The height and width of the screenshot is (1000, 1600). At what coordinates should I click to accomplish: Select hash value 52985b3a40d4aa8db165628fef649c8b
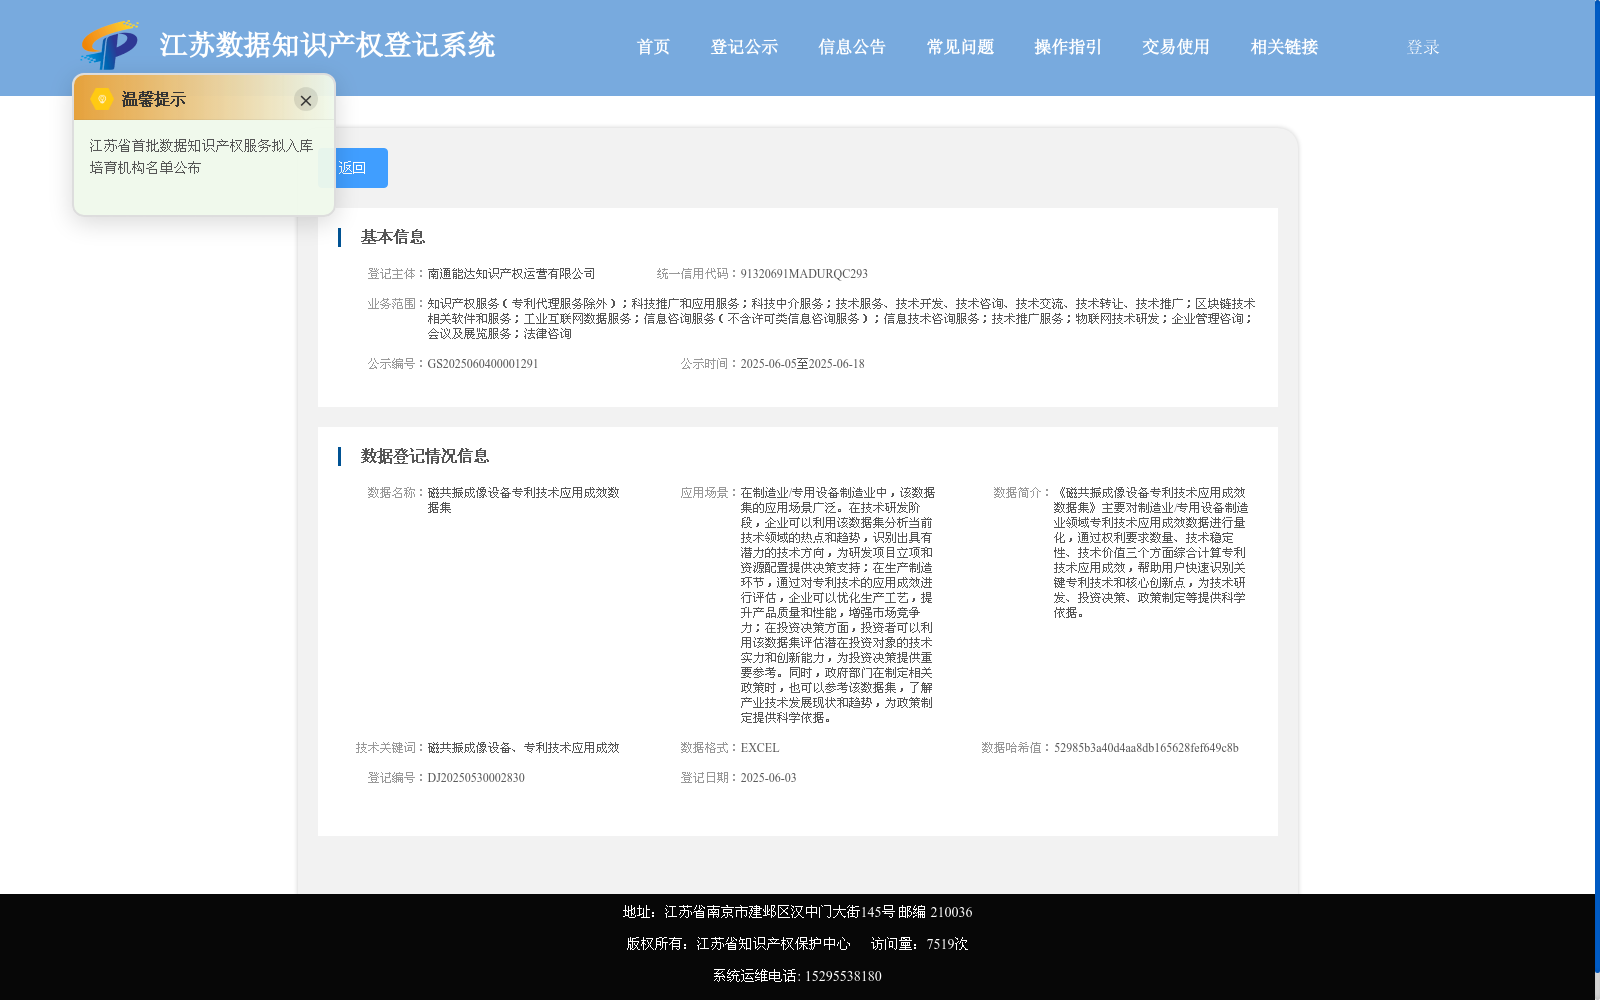pos(1146,748)
